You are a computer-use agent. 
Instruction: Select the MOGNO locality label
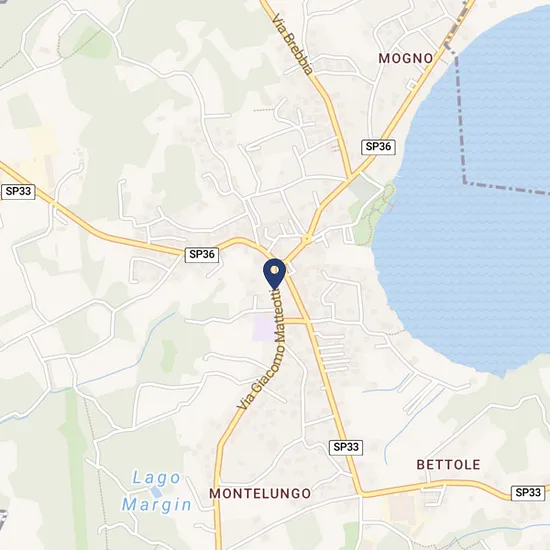click(405, 58)
